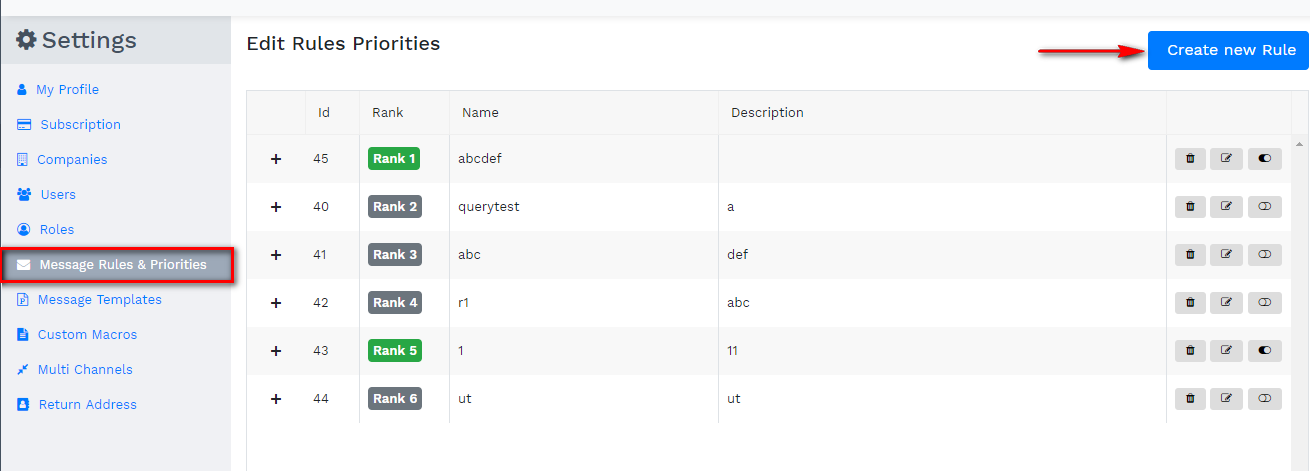Delete the Rank 6 ut rule
Screen dimensions: 1310x471
pyautogui.click(x=1190, y=399)
